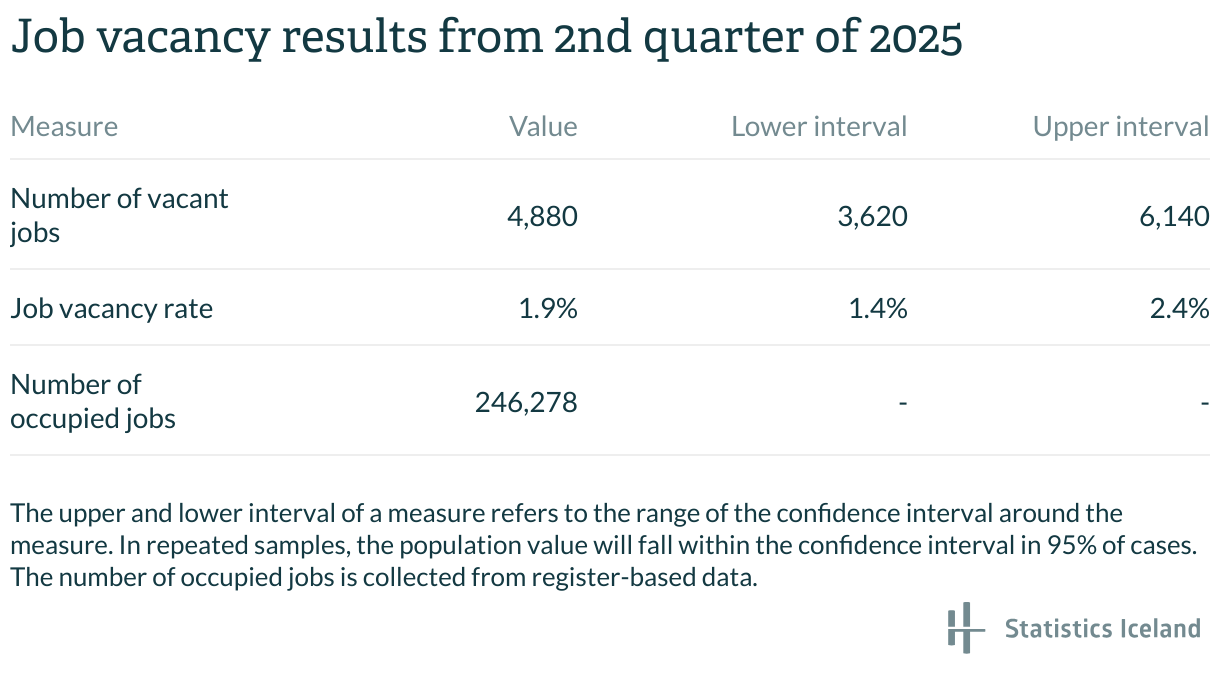
Task: Click the 246,278 occupied jobs value
Action: (527, 402)
